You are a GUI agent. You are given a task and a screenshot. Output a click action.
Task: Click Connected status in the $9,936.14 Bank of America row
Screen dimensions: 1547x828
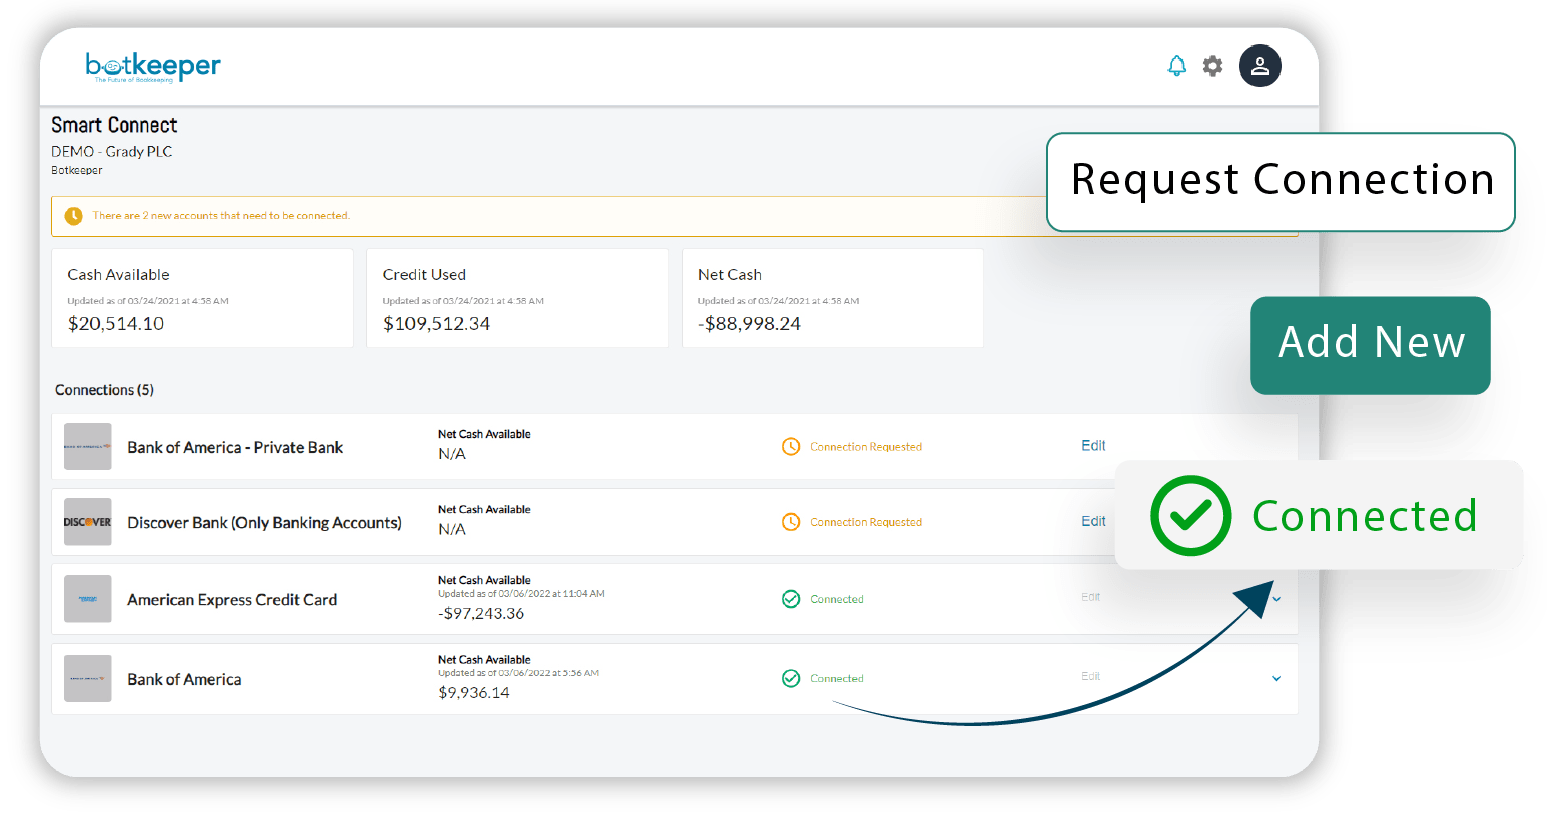click(837, 678)
